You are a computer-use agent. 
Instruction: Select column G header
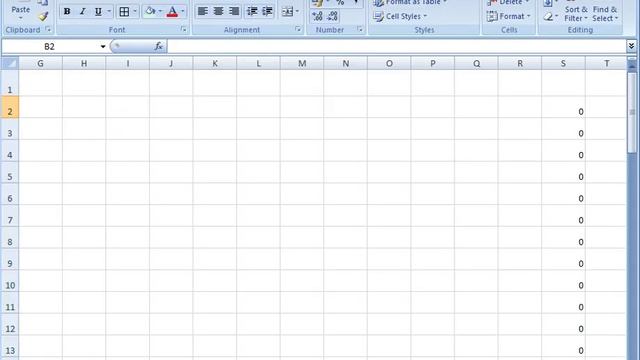[40, 63]
